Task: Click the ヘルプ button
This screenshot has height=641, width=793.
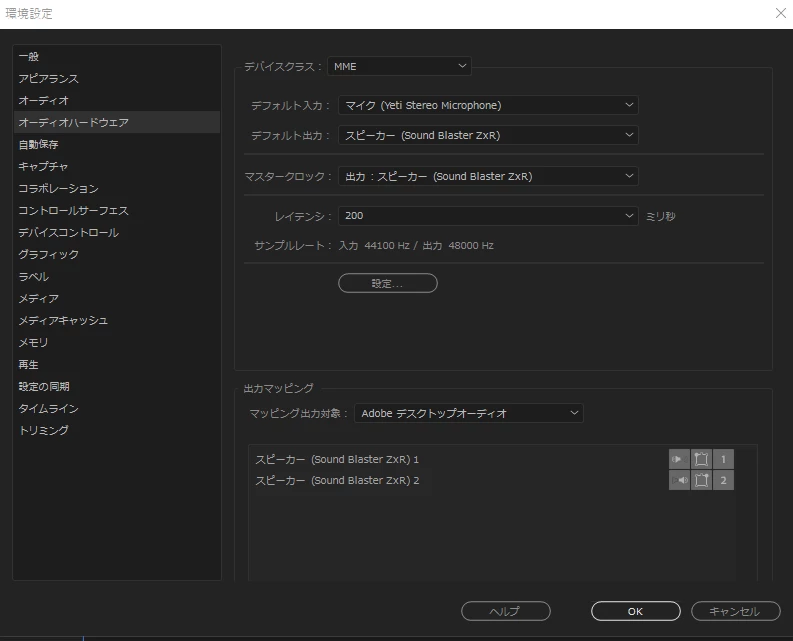Action: click(506, 611)
